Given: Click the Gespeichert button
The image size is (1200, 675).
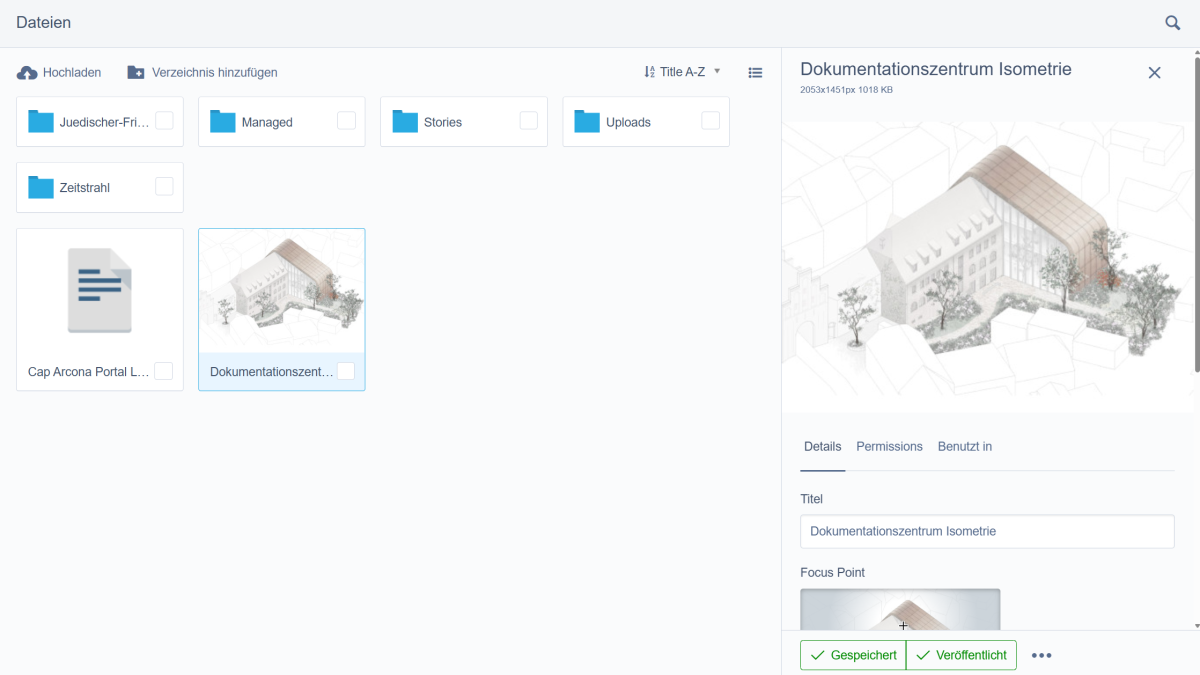Looking at the screenshot, I should click(x=852, y=655).
